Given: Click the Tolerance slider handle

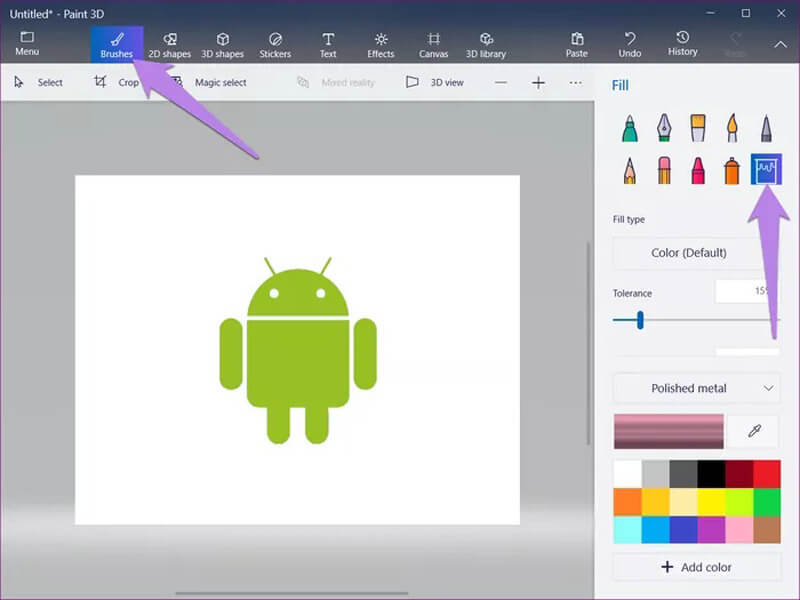Looking at the screenshot, I should pos(640,320).
